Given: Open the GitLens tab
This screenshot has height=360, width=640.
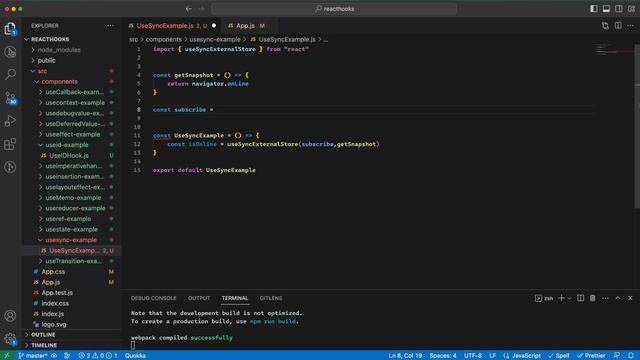Looking at the screenshot, I should click(271, 298).
